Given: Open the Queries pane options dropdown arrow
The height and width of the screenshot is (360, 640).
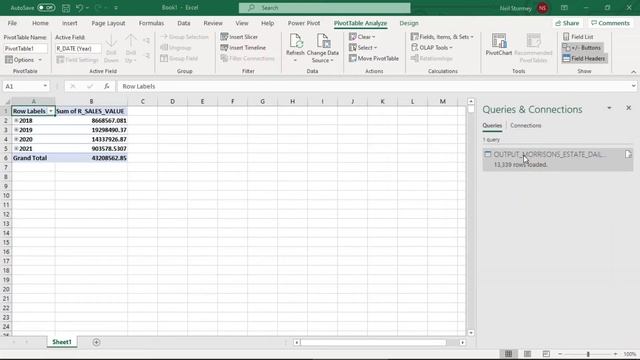Looking at the screenshot, I should 609,108.
